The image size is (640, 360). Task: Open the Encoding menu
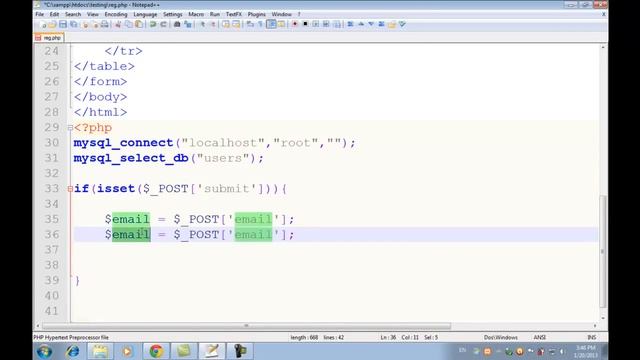tap(116, 14)
